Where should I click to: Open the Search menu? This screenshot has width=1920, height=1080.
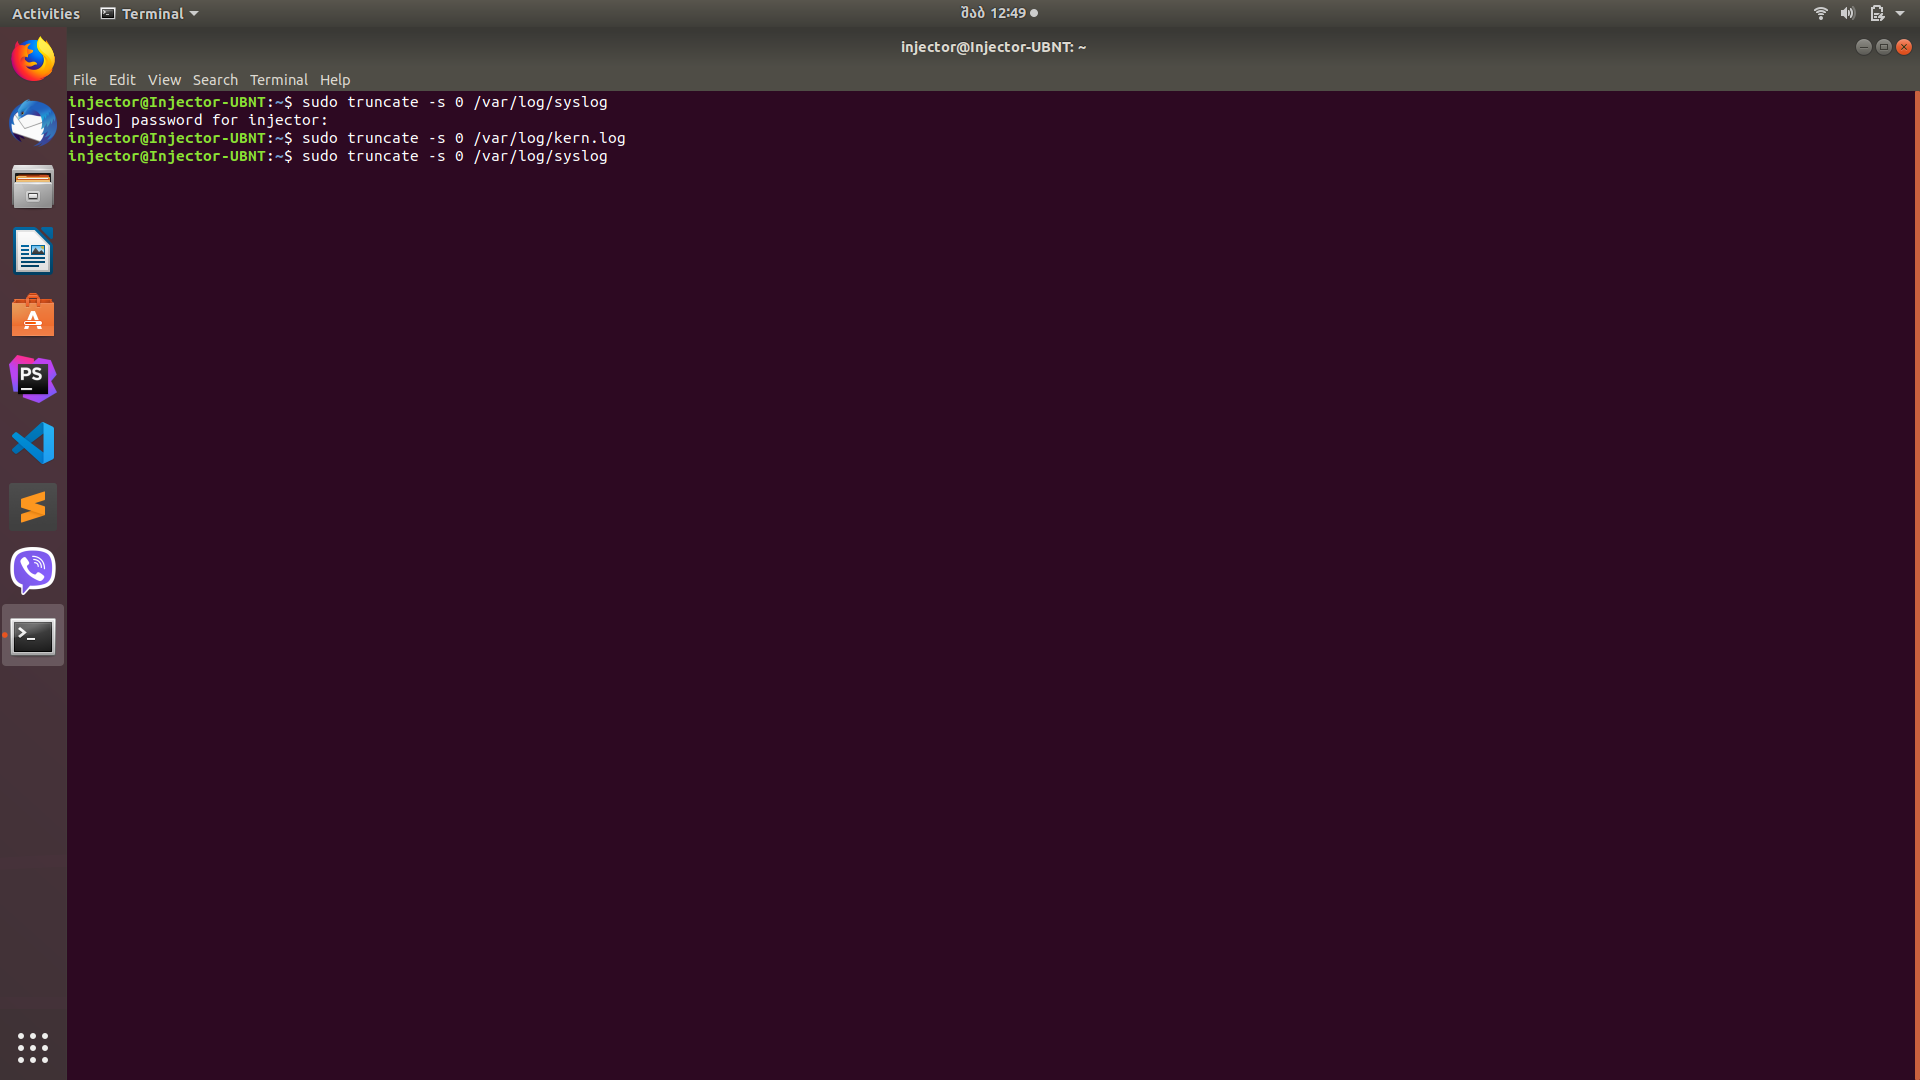point(215,80)
